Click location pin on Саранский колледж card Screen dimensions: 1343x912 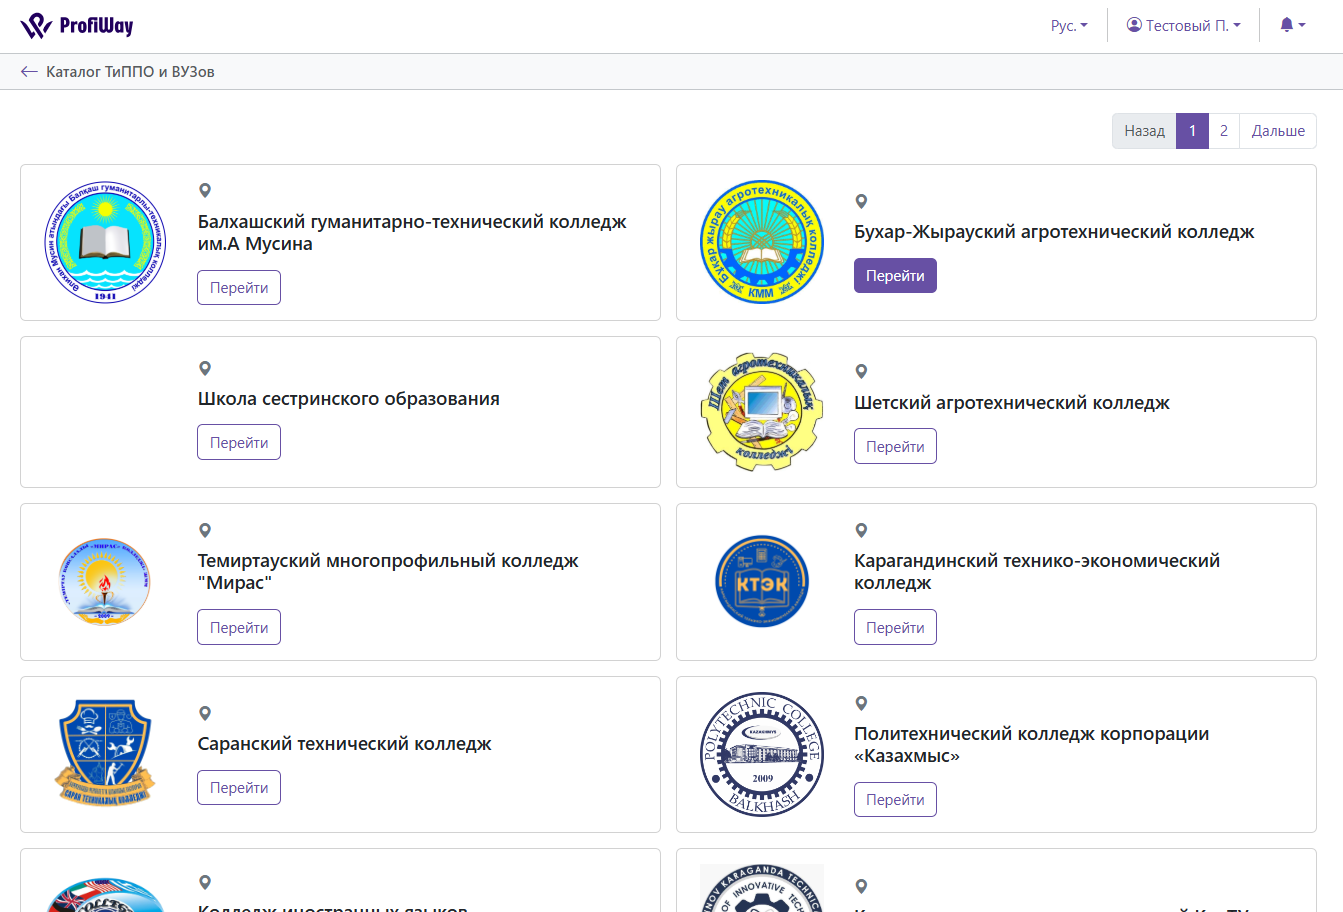205,713
